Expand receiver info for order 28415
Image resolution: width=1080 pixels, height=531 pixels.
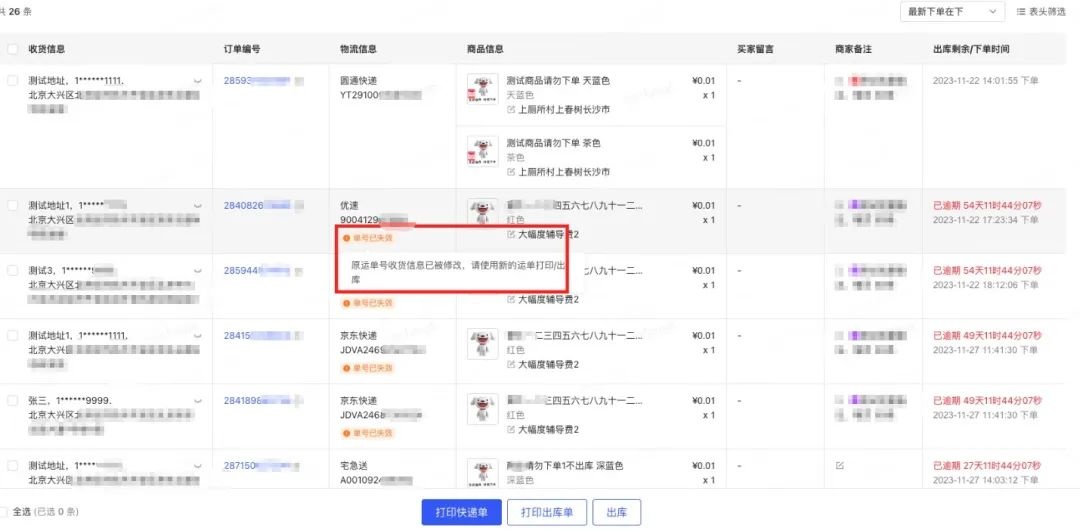pyautogui.click(x=198, y=336)
